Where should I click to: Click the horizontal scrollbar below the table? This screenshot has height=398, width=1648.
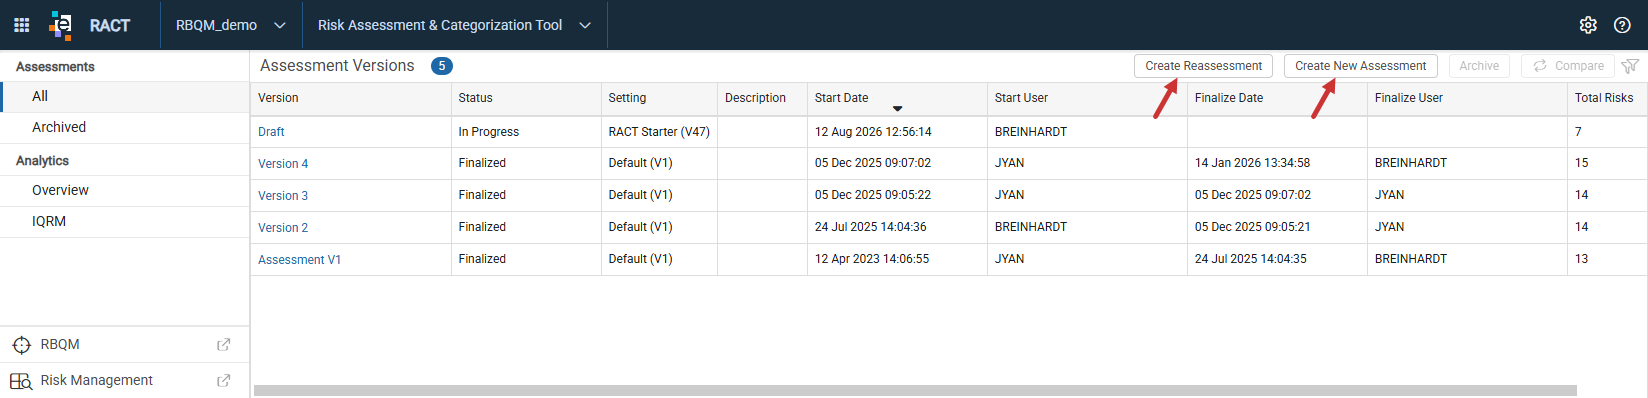[x=915, y=391]
